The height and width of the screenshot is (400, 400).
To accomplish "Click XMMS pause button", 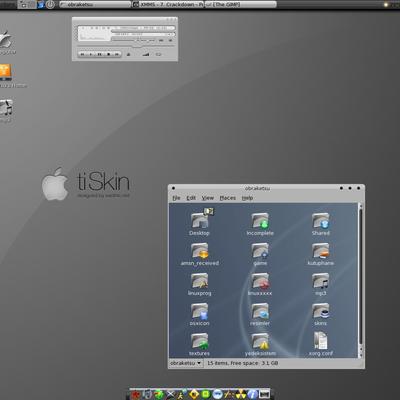I will tap(99, 54).
